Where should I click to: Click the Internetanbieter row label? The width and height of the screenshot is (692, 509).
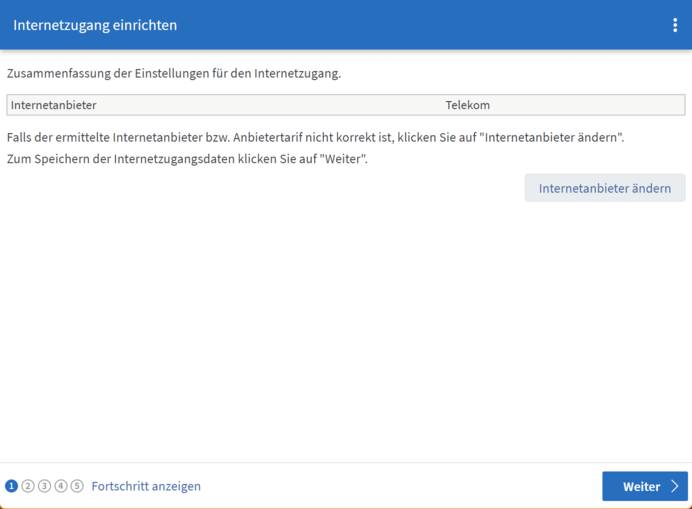click(53, 105)
